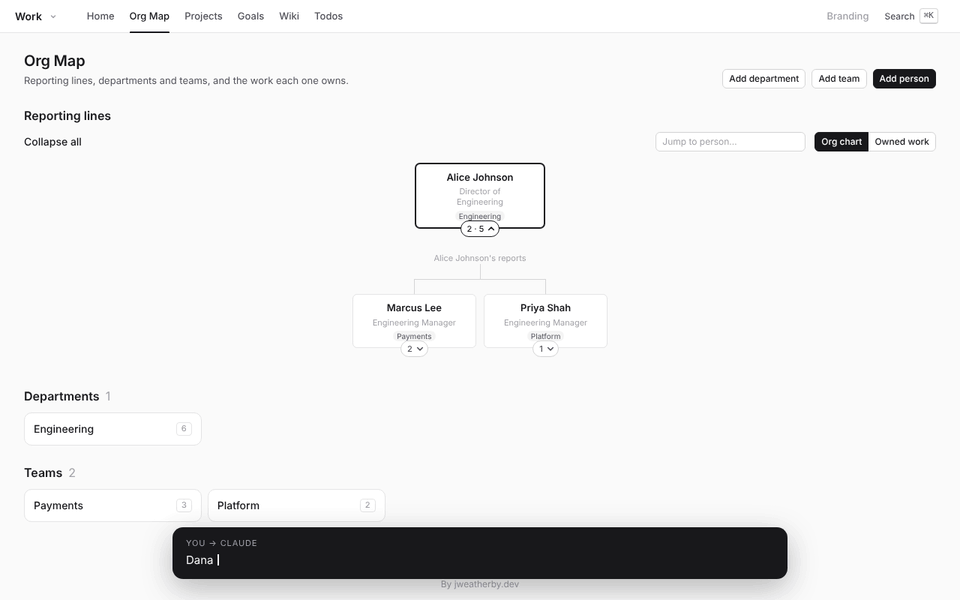Click Add department button
Image resolution: width=960 pixels, height=600 pixels.
pyautogui.click(x=763, y=78)
